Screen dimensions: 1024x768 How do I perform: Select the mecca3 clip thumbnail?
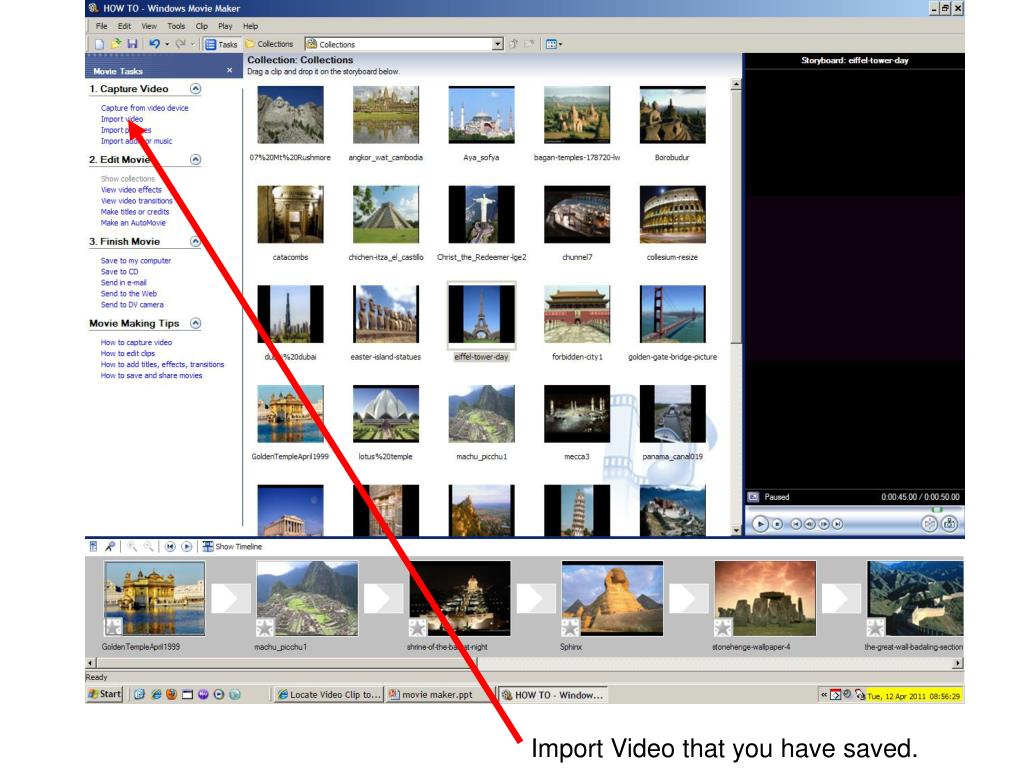(x=577, y=414)
